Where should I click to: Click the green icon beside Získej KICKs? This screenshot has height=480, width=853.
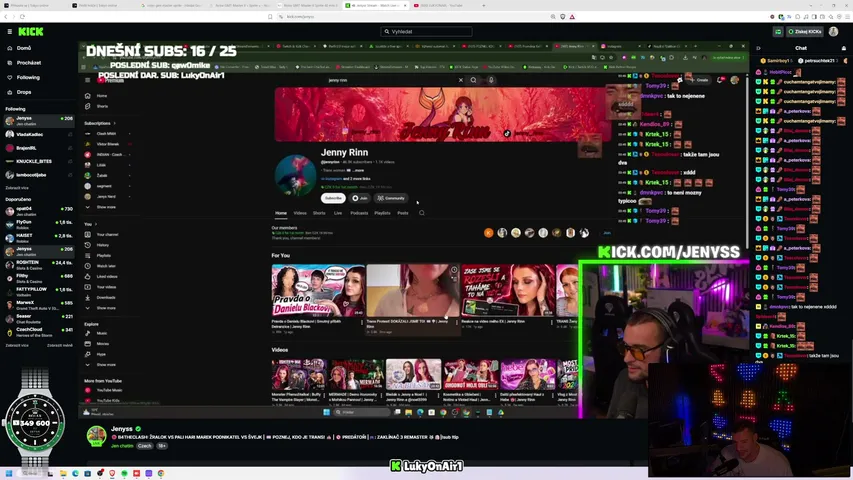pyautogui.click(x=778, y=32)
